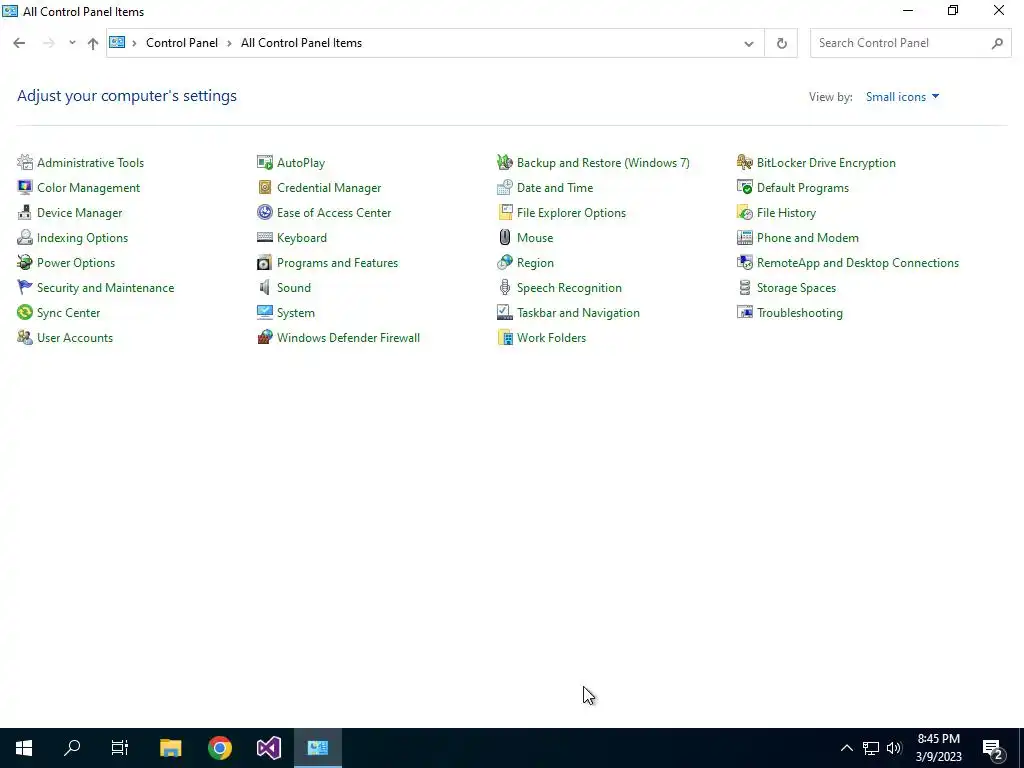Open the Sync Center icon

click(x=25, y=312)
